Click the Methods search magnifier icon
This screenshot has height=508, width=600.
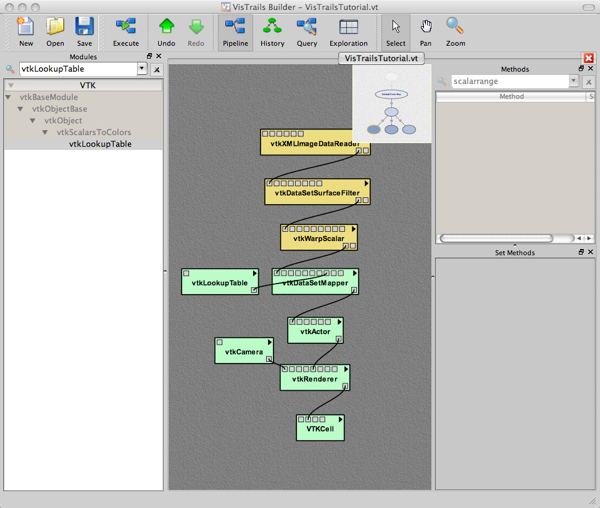(x=442, y=81)
